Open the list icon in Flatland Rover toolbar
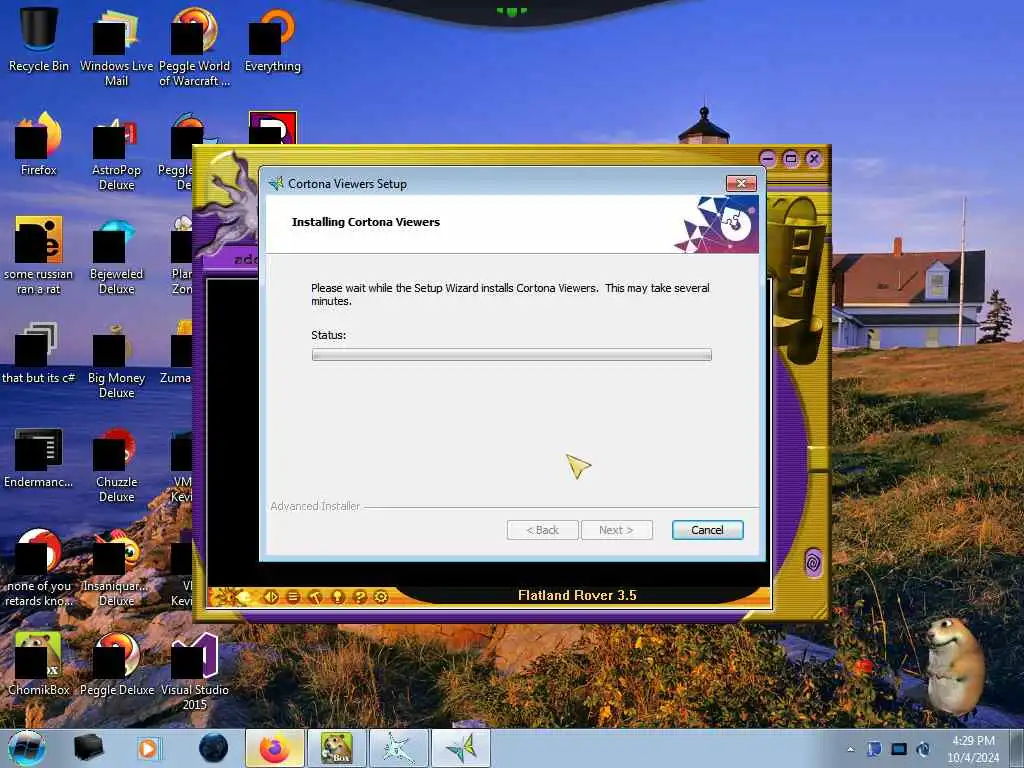 coord(293,596)
